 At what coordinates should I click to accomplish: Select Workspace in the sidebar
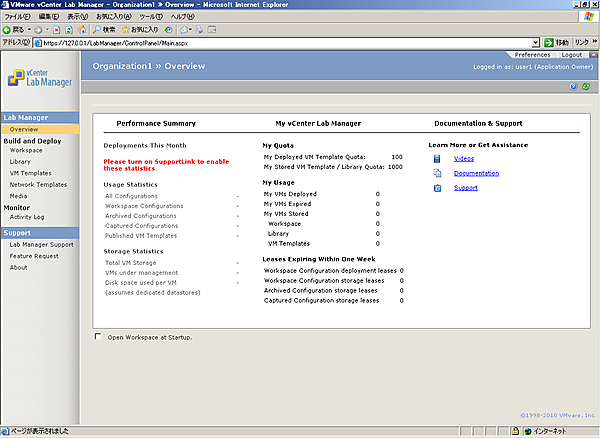point(26,150)
